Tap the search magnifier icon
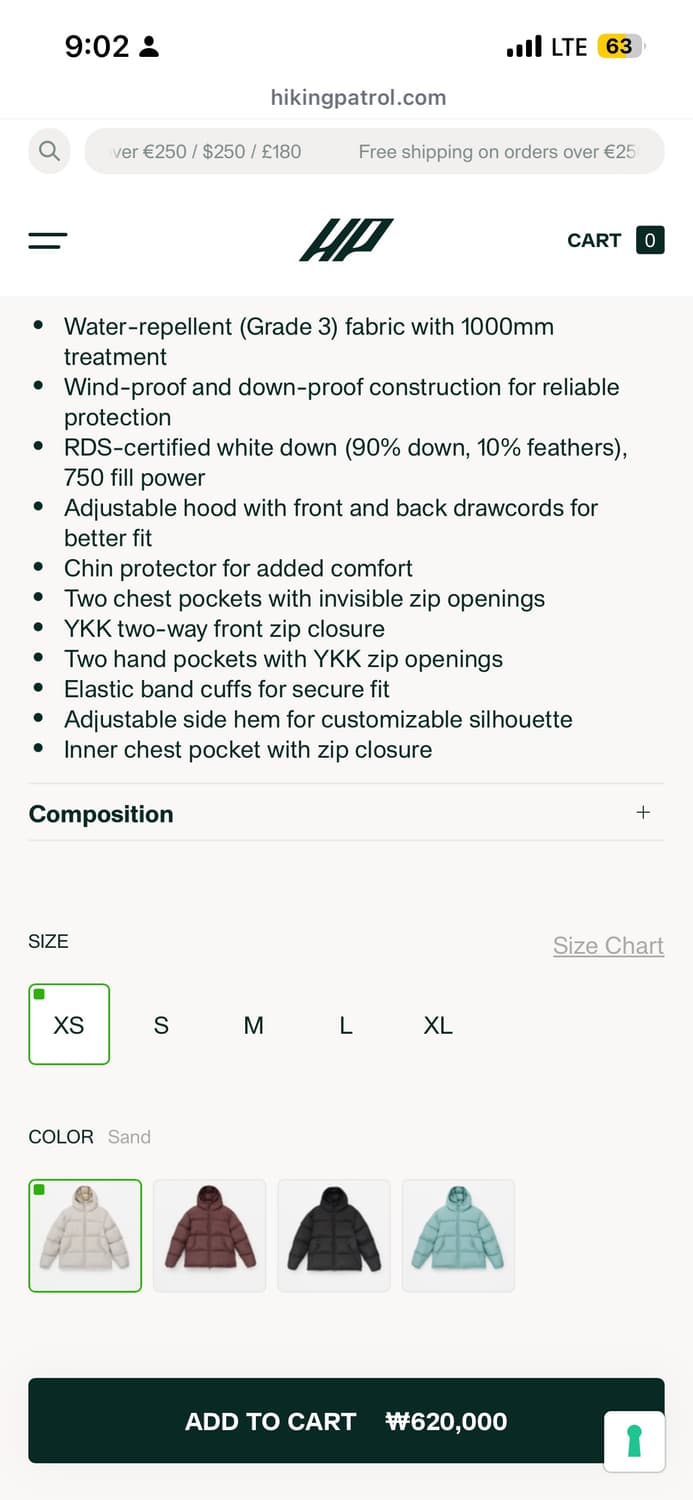The height and width of the screenshot is (1500, 693). coord(49,151)
